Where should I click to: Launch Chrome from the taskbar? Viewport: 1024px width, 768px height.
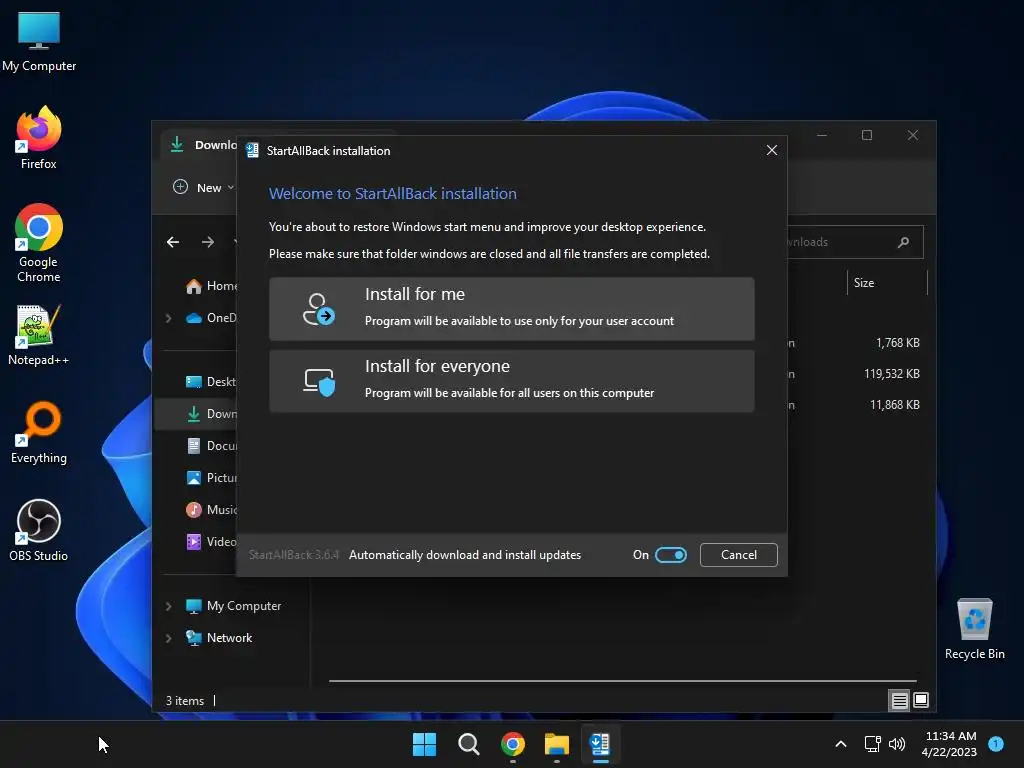(513, 744)
